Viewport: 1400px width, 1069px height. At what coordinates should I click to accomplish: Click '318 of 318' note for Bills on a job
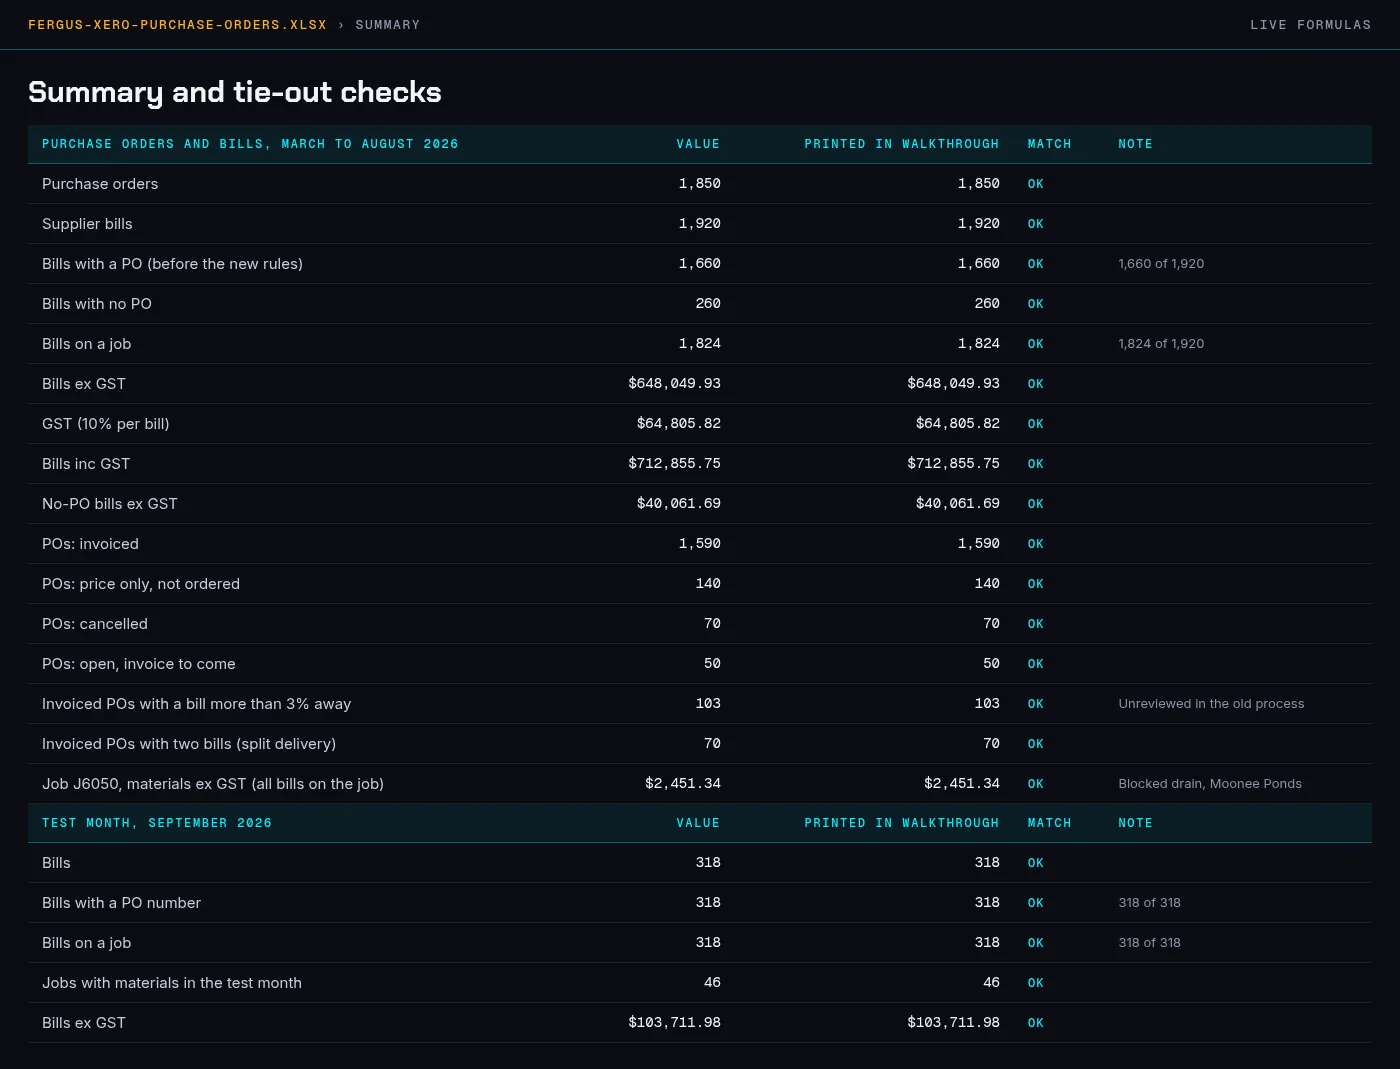[x=1149, y=943]
